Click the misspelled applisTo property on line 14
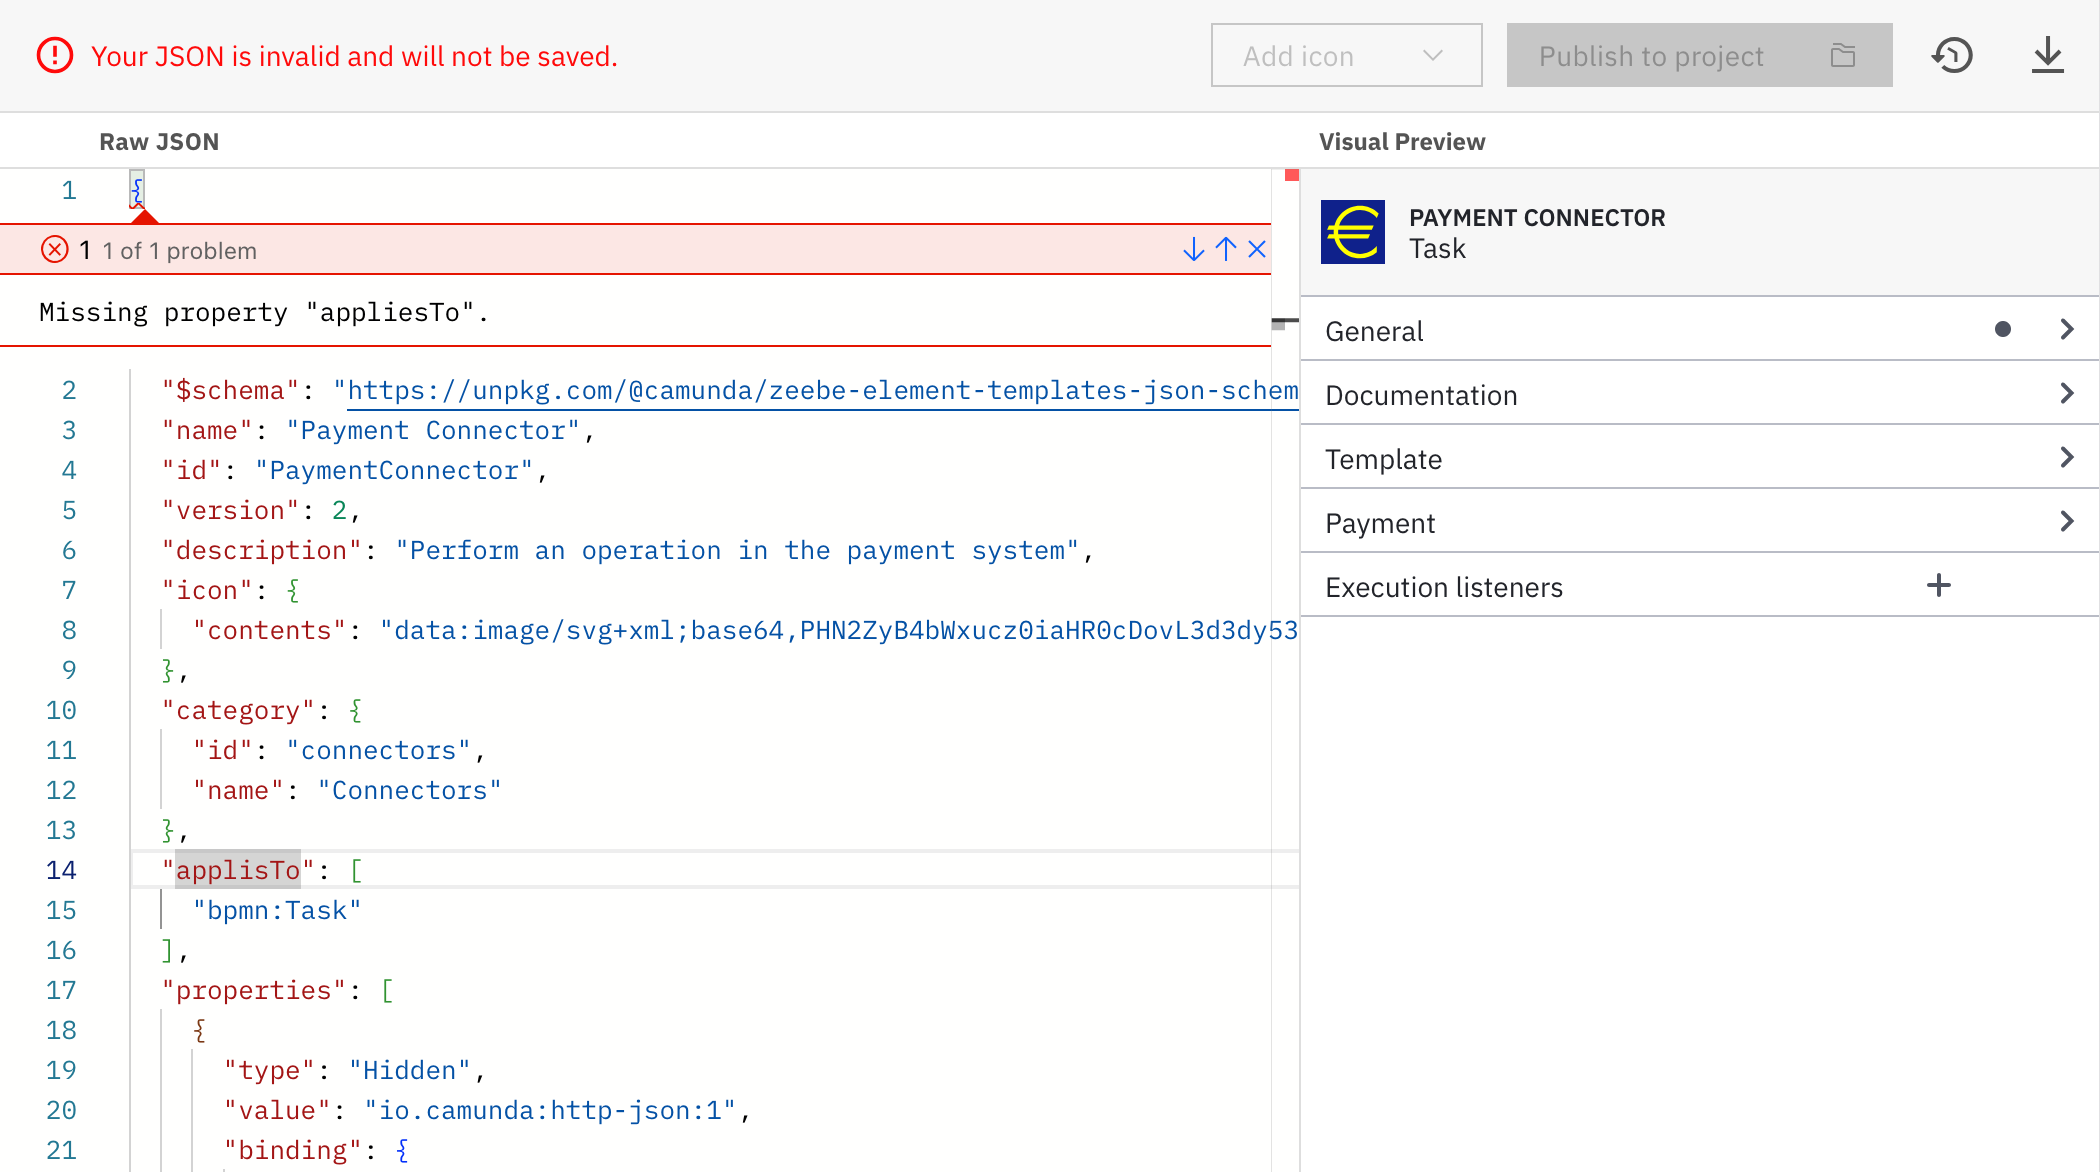This screenshot has height=1172, width=2100. [238, 869]
